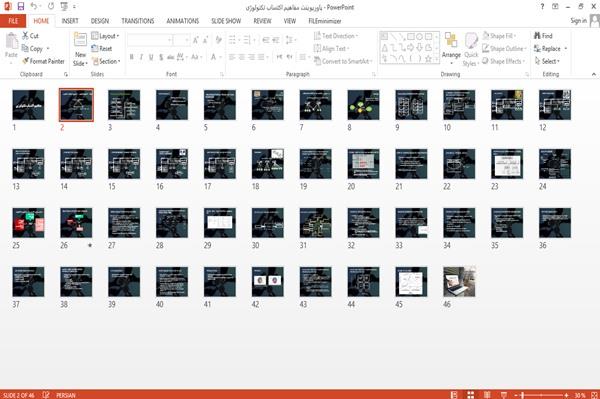The width and height of the screenshot is (600, 399).
Task: Click the Sign in link
Action: [x=578, y=21]
